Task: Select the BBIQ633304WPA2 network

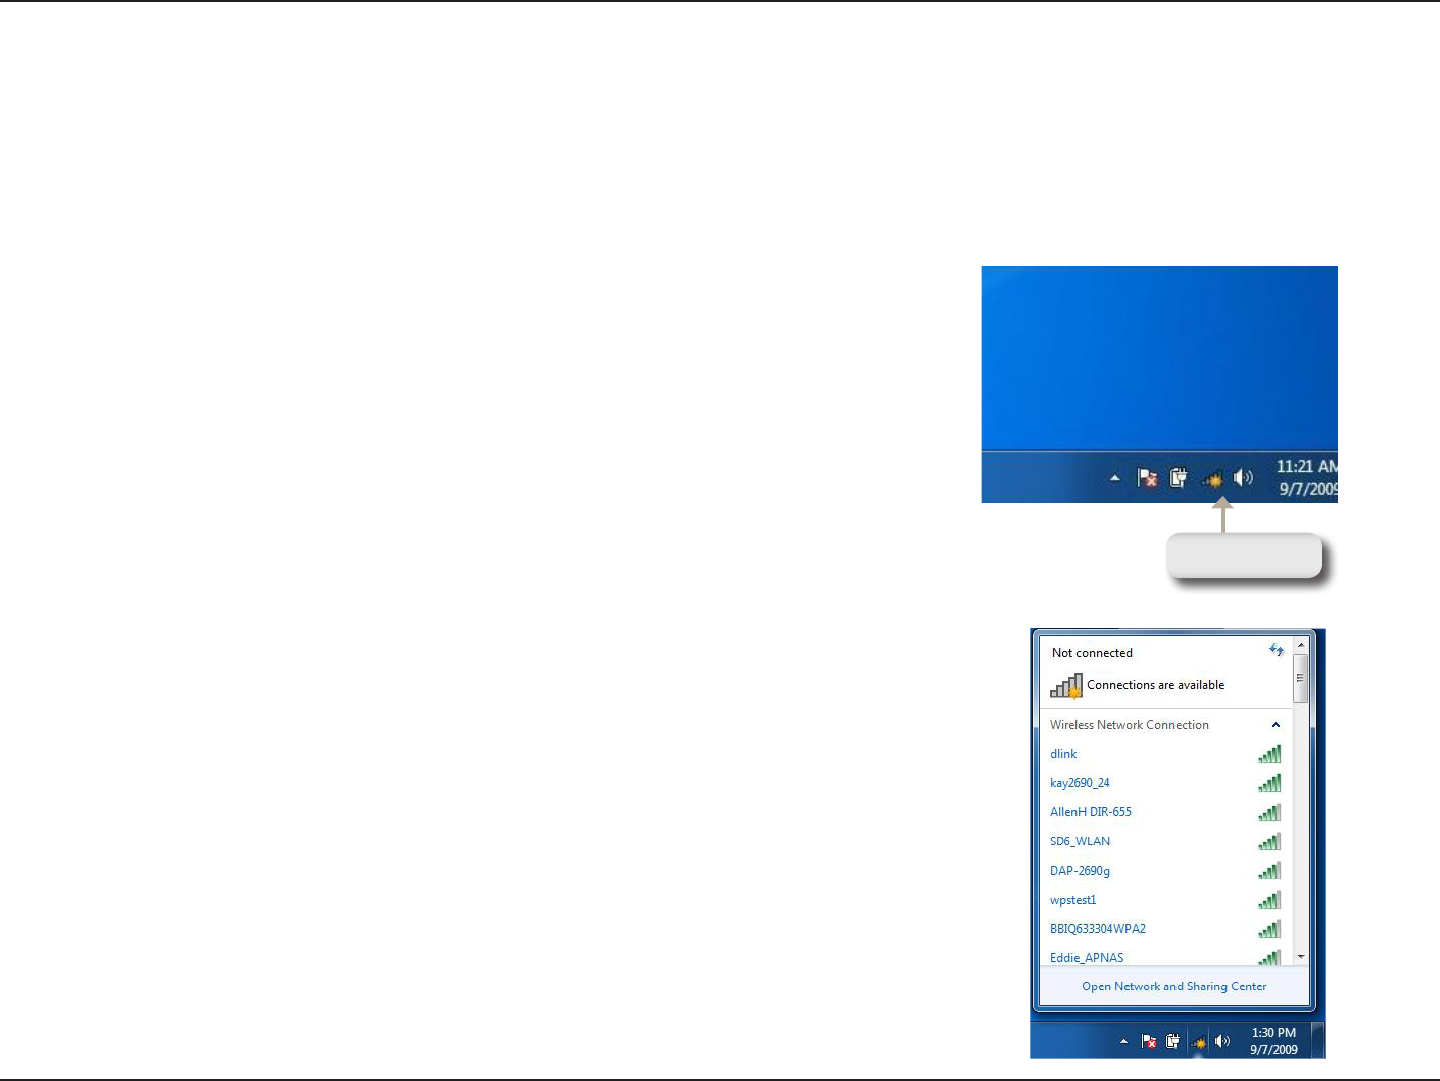Action: point(1165,929)
